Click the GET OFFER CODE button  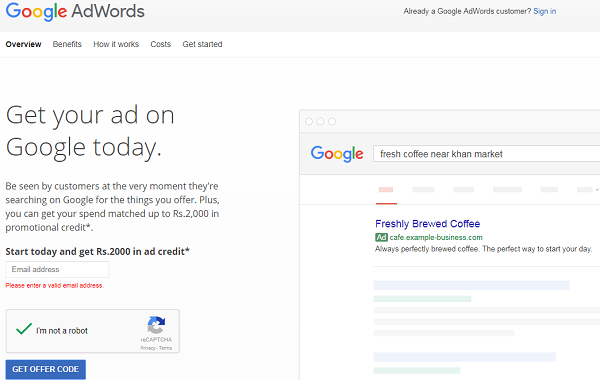point(46,369)
